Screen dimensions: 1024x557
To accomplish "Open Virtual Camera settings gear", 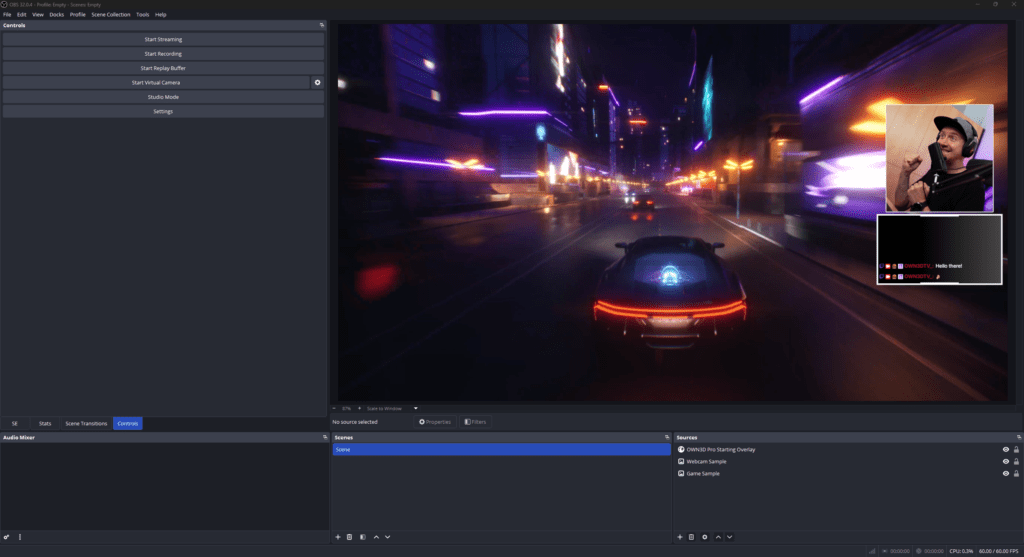I will point(317,83).
